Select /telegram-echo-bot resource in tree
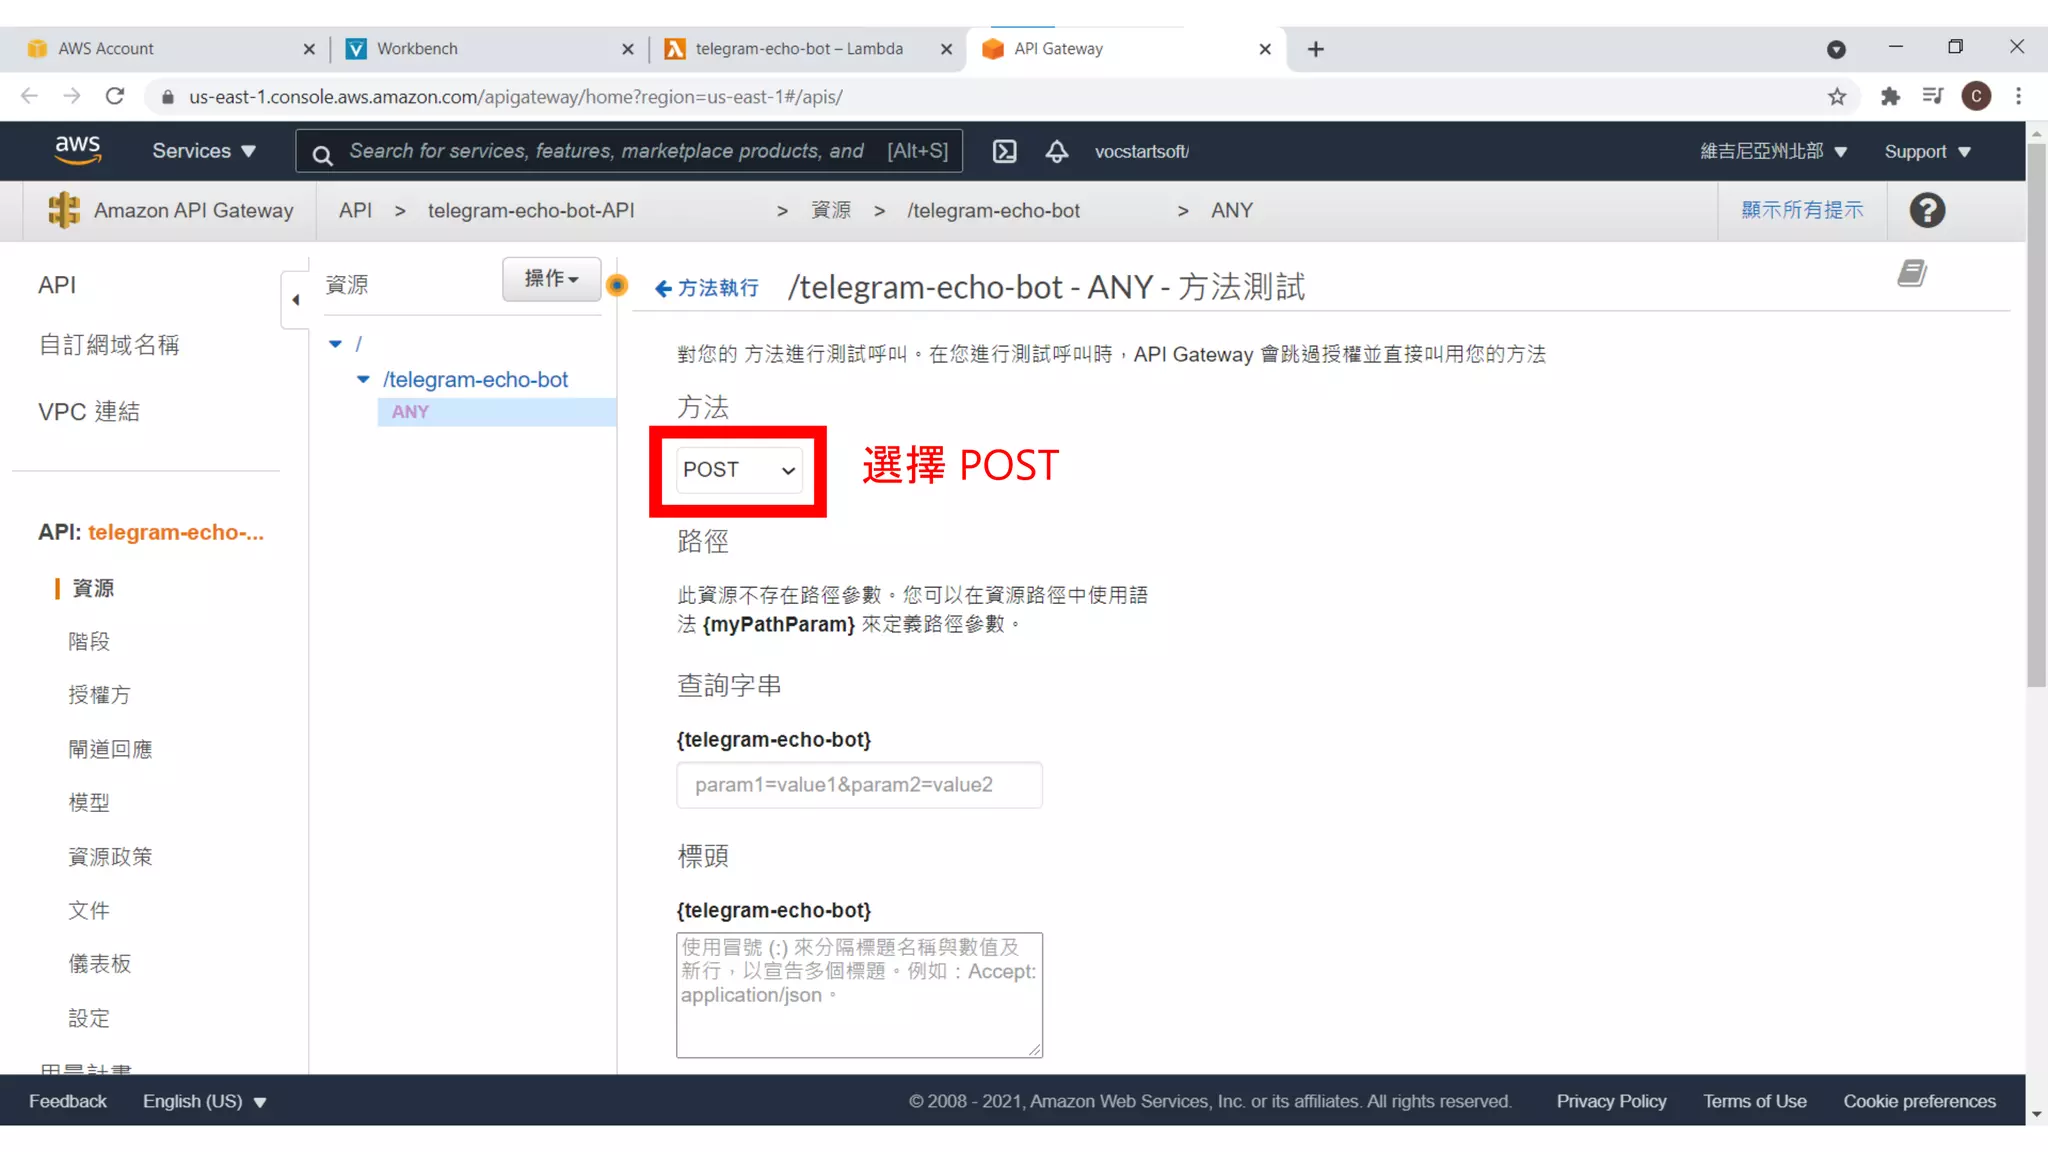Image resolution: width=2048 pixels, height=1152 pixels. coord(475,379)
